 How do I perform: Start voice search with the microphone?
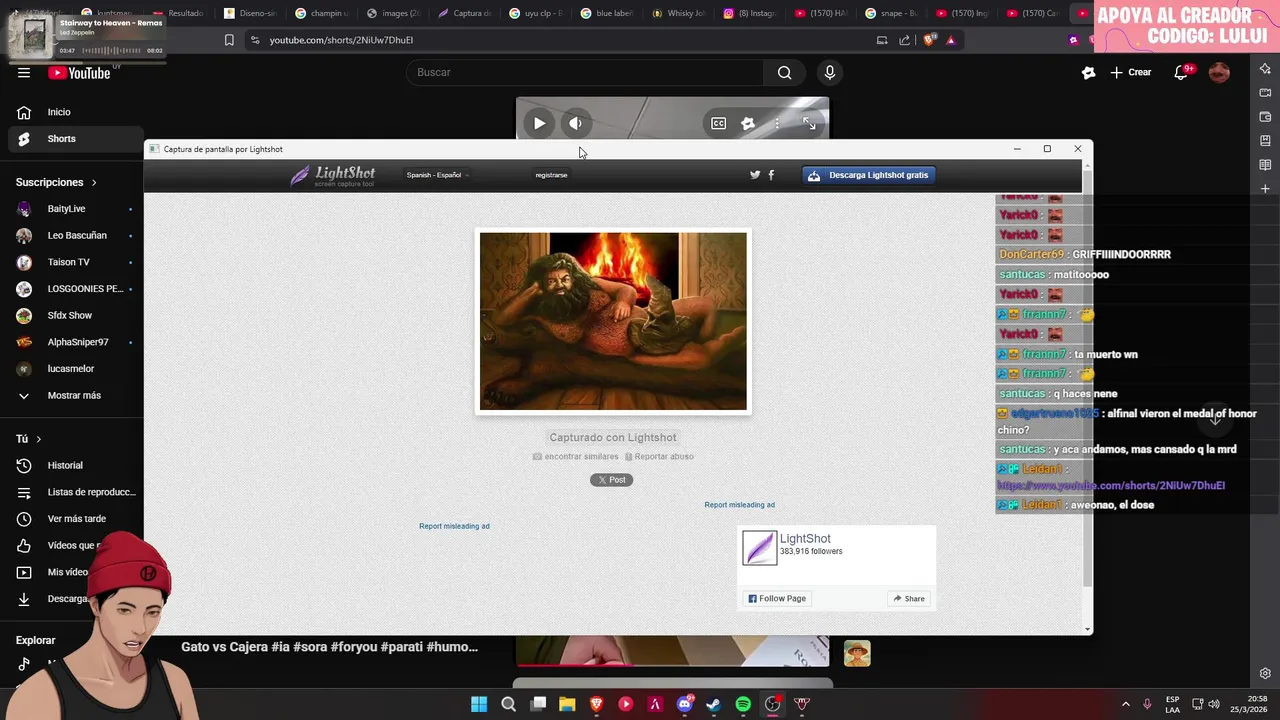pos(829,73)
